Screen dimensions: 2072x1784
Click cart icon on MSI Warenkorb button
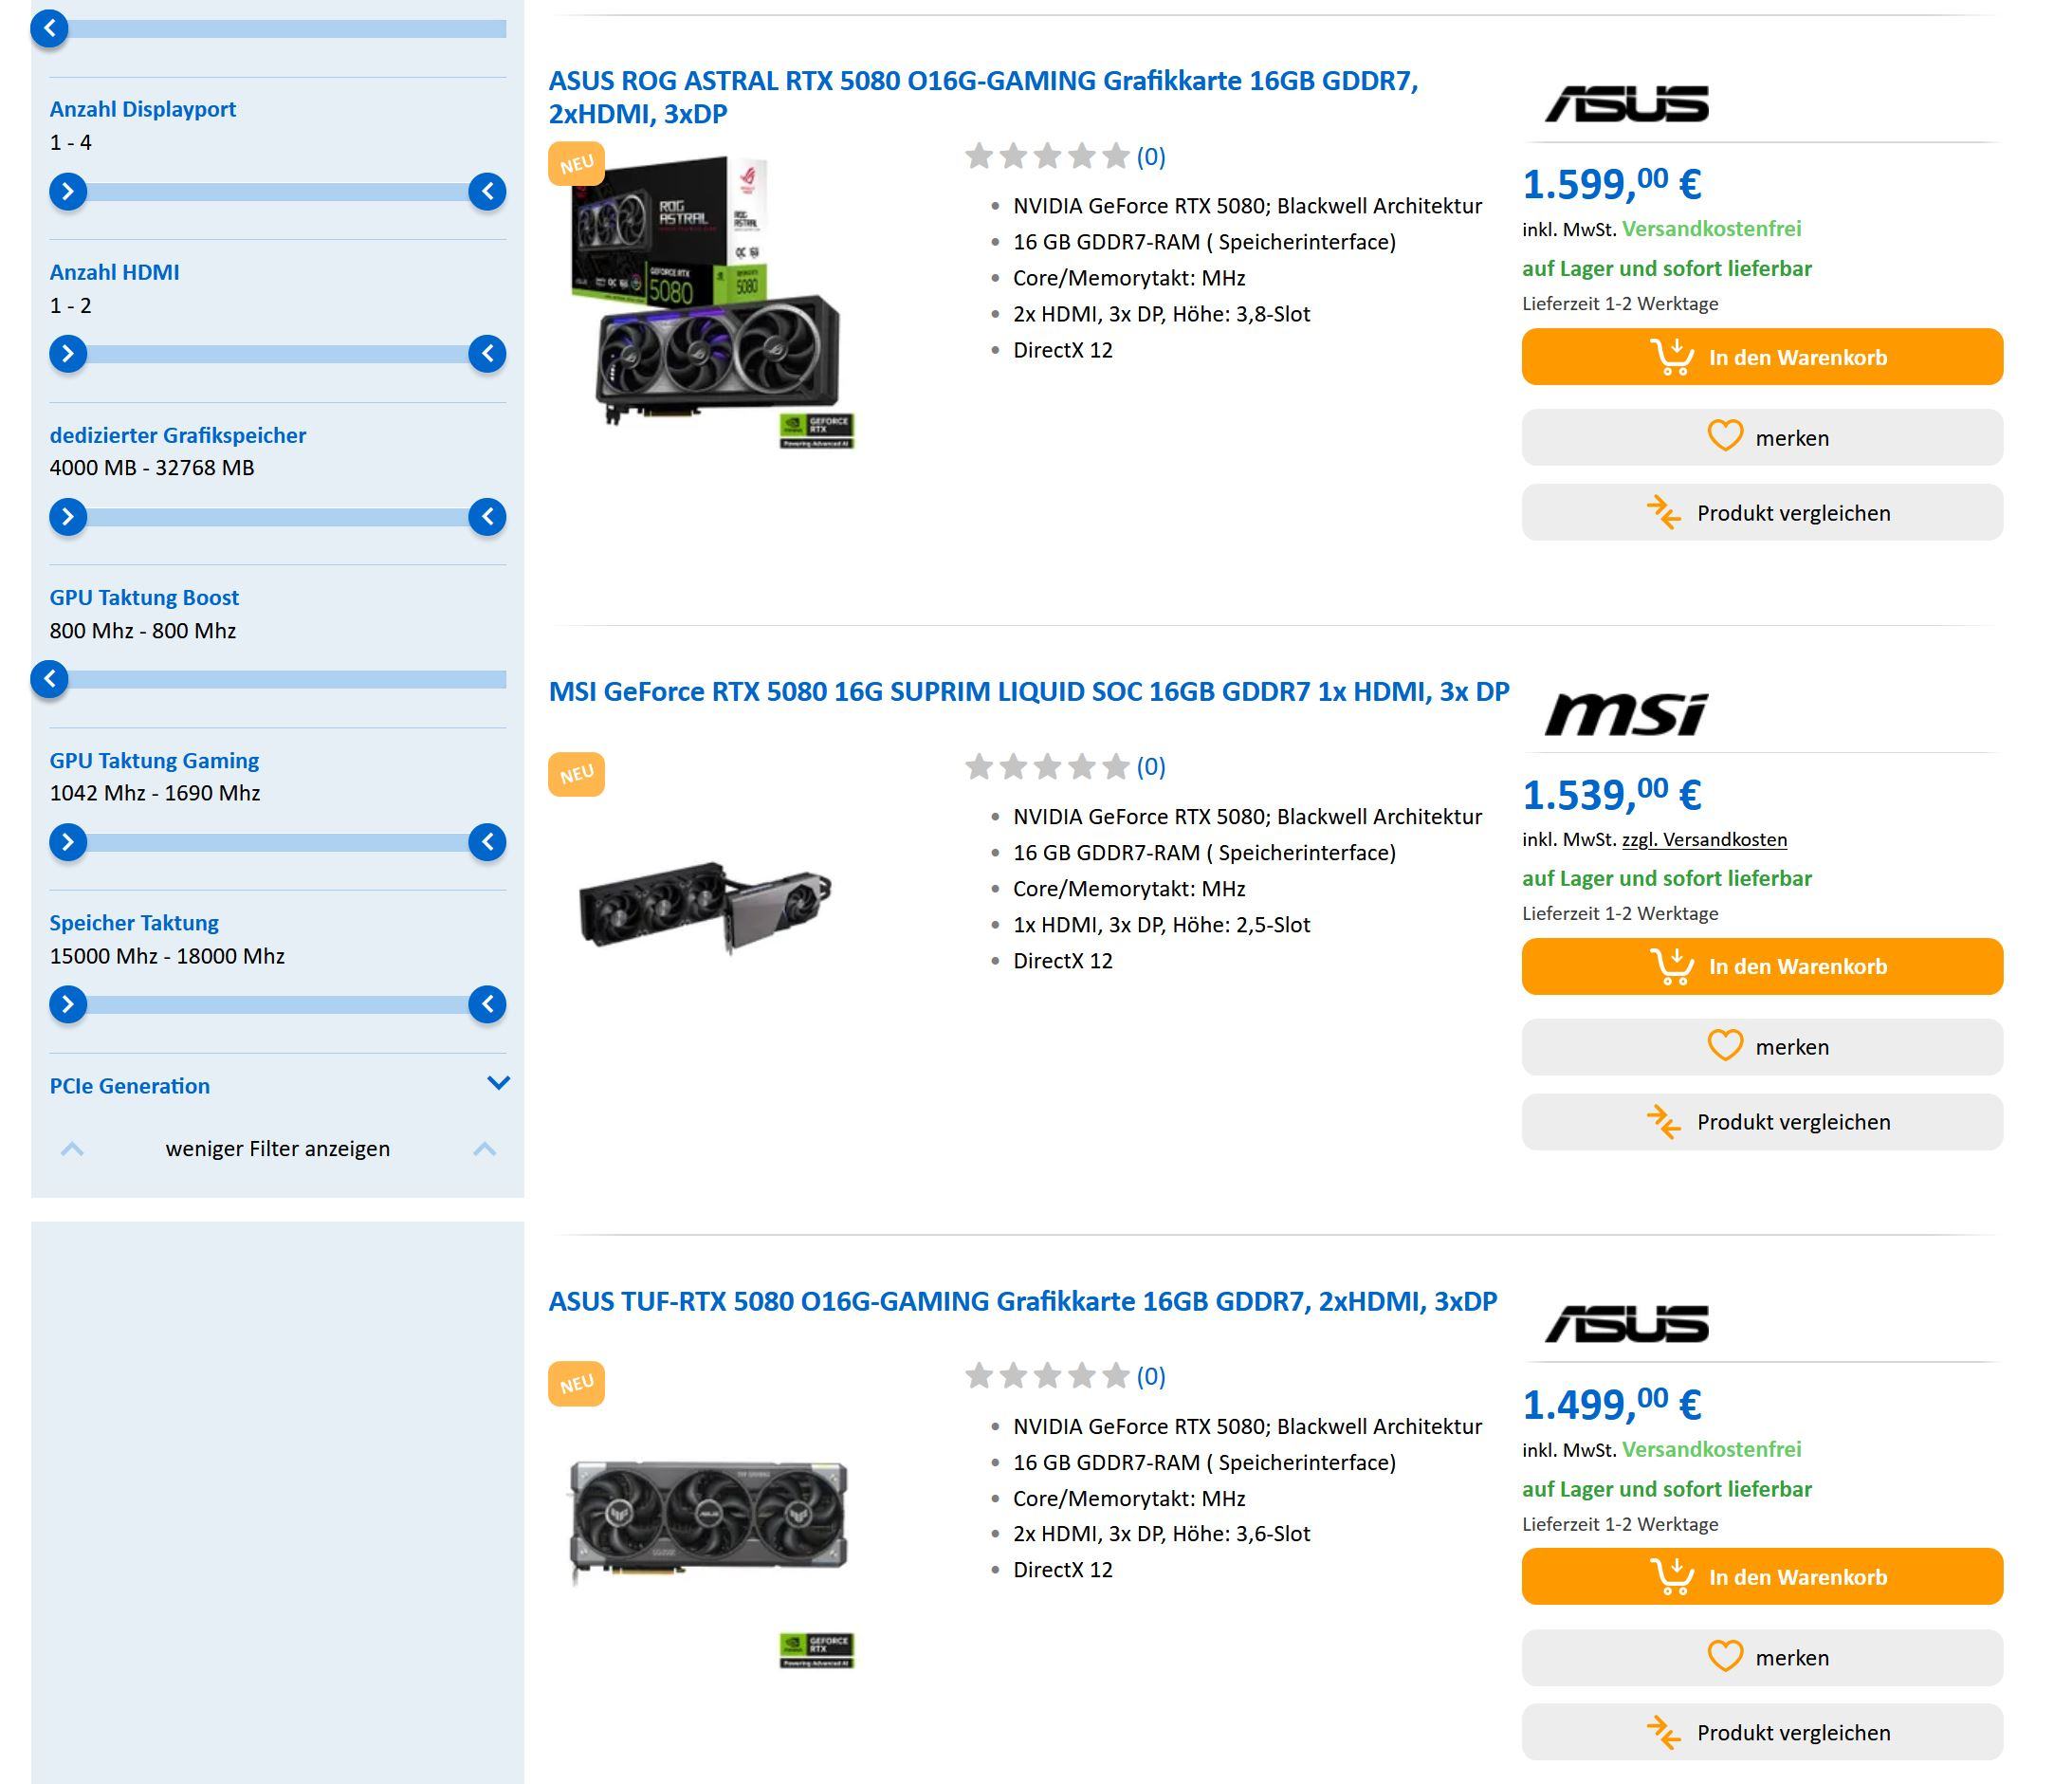tap(1672, 966)
